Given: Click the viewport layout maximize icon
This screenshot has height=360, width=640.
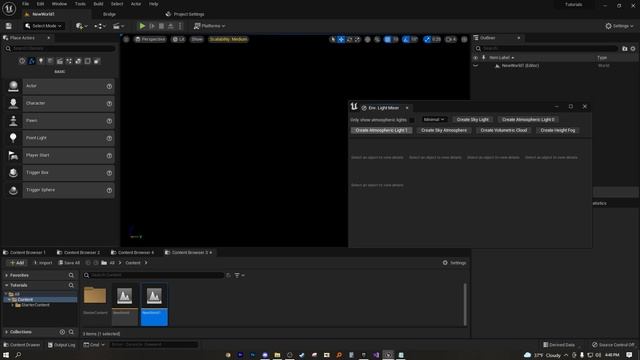Looking at the screenshot, I should click(464, 40).
